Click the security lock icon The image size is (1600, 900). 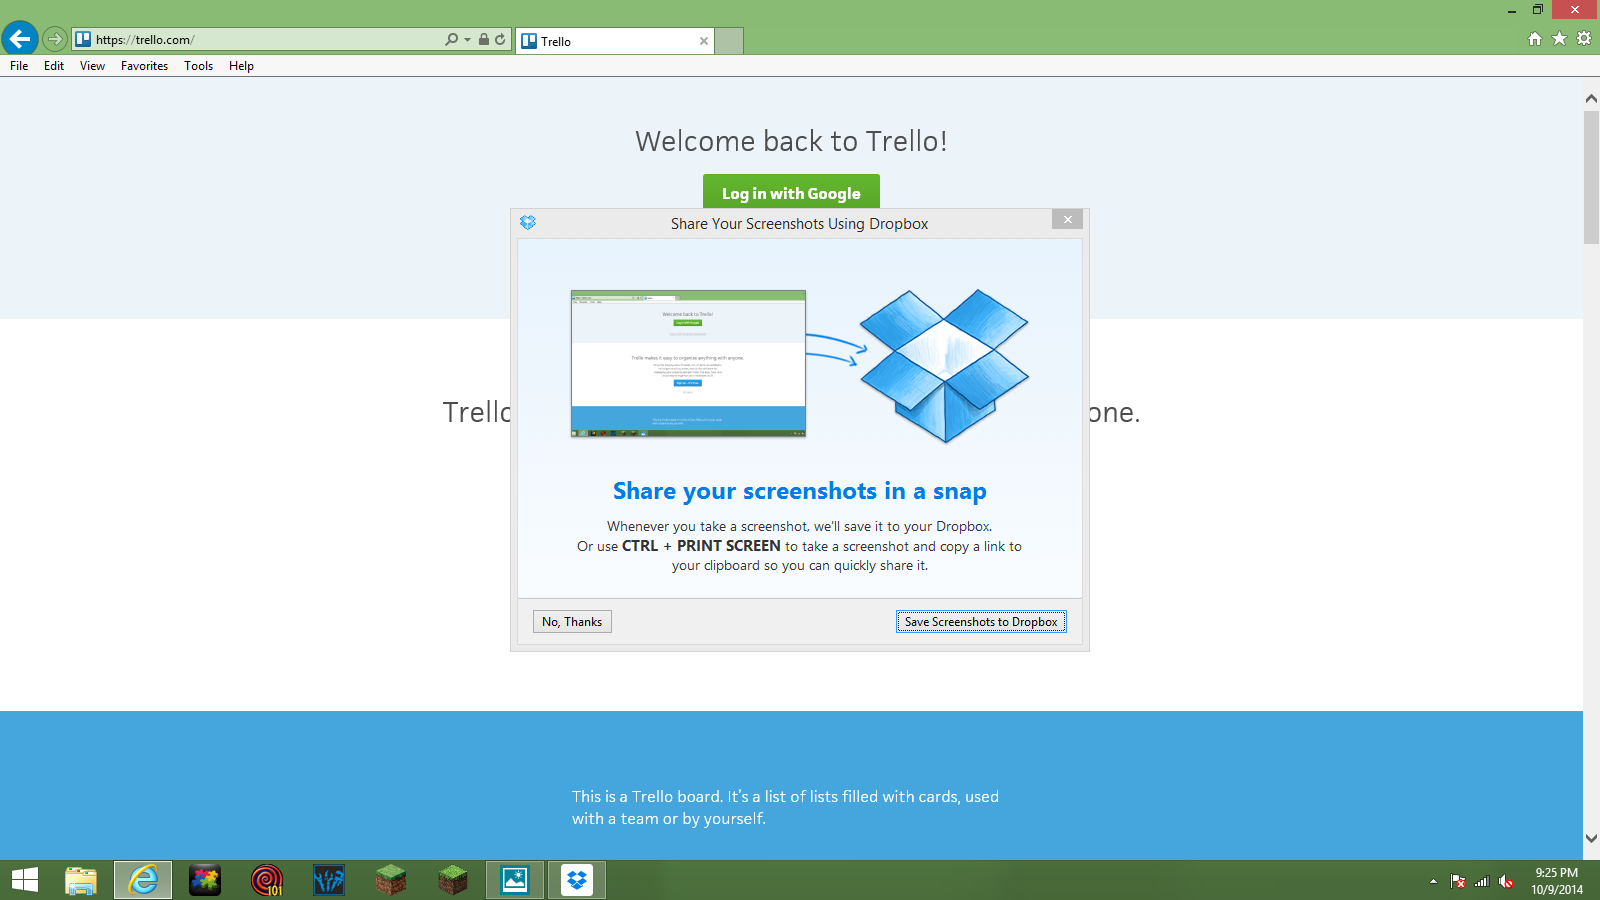pos(484,39)
